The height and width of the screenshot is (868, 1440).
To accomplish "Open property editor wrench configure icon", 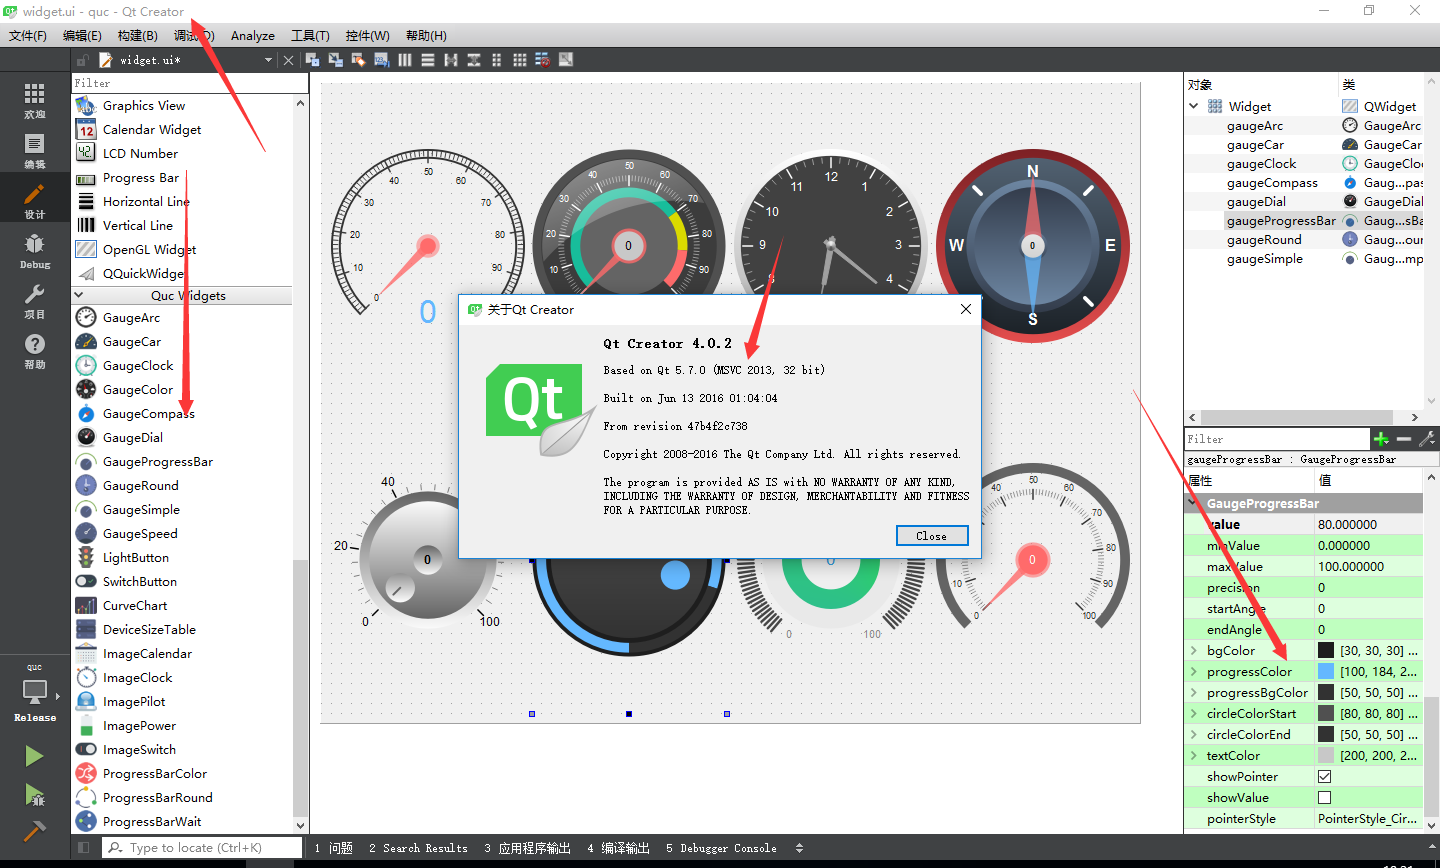I will coord(1427,439).
